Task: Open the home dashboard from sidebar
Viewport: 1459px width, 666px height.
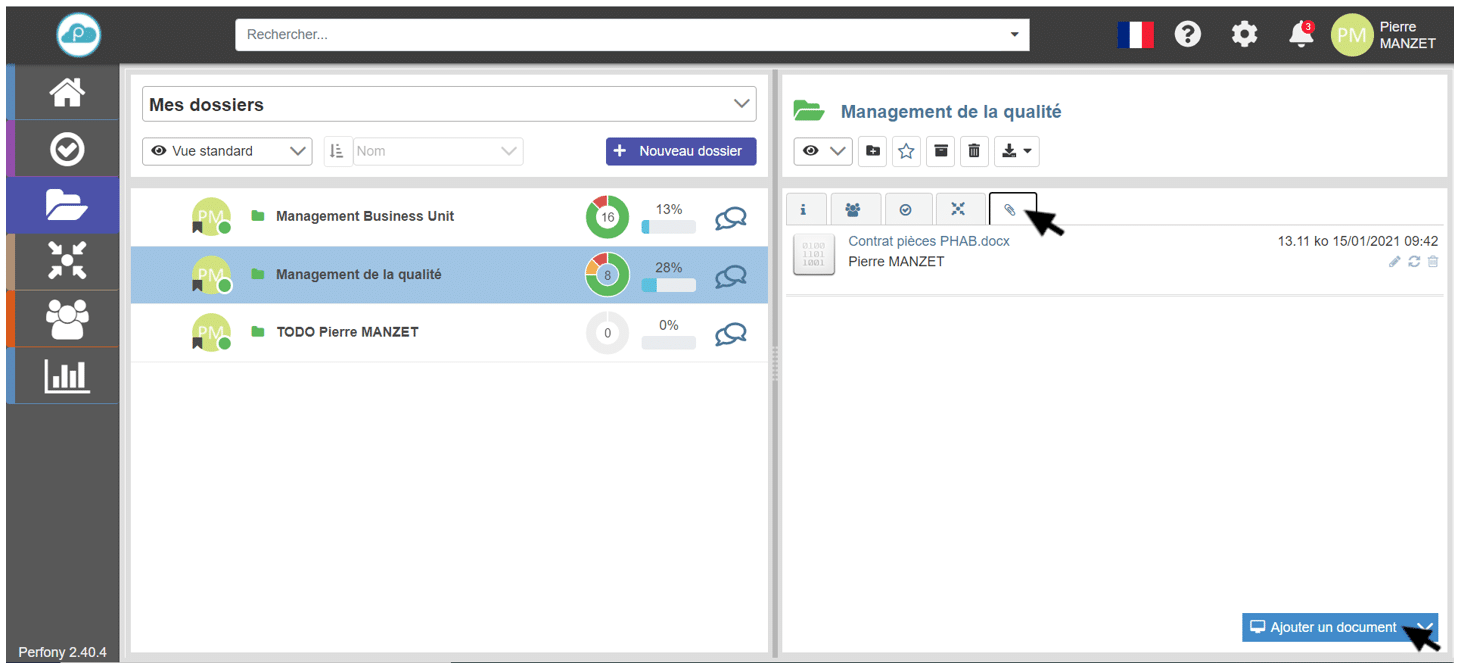Action: tap(67, 93)
